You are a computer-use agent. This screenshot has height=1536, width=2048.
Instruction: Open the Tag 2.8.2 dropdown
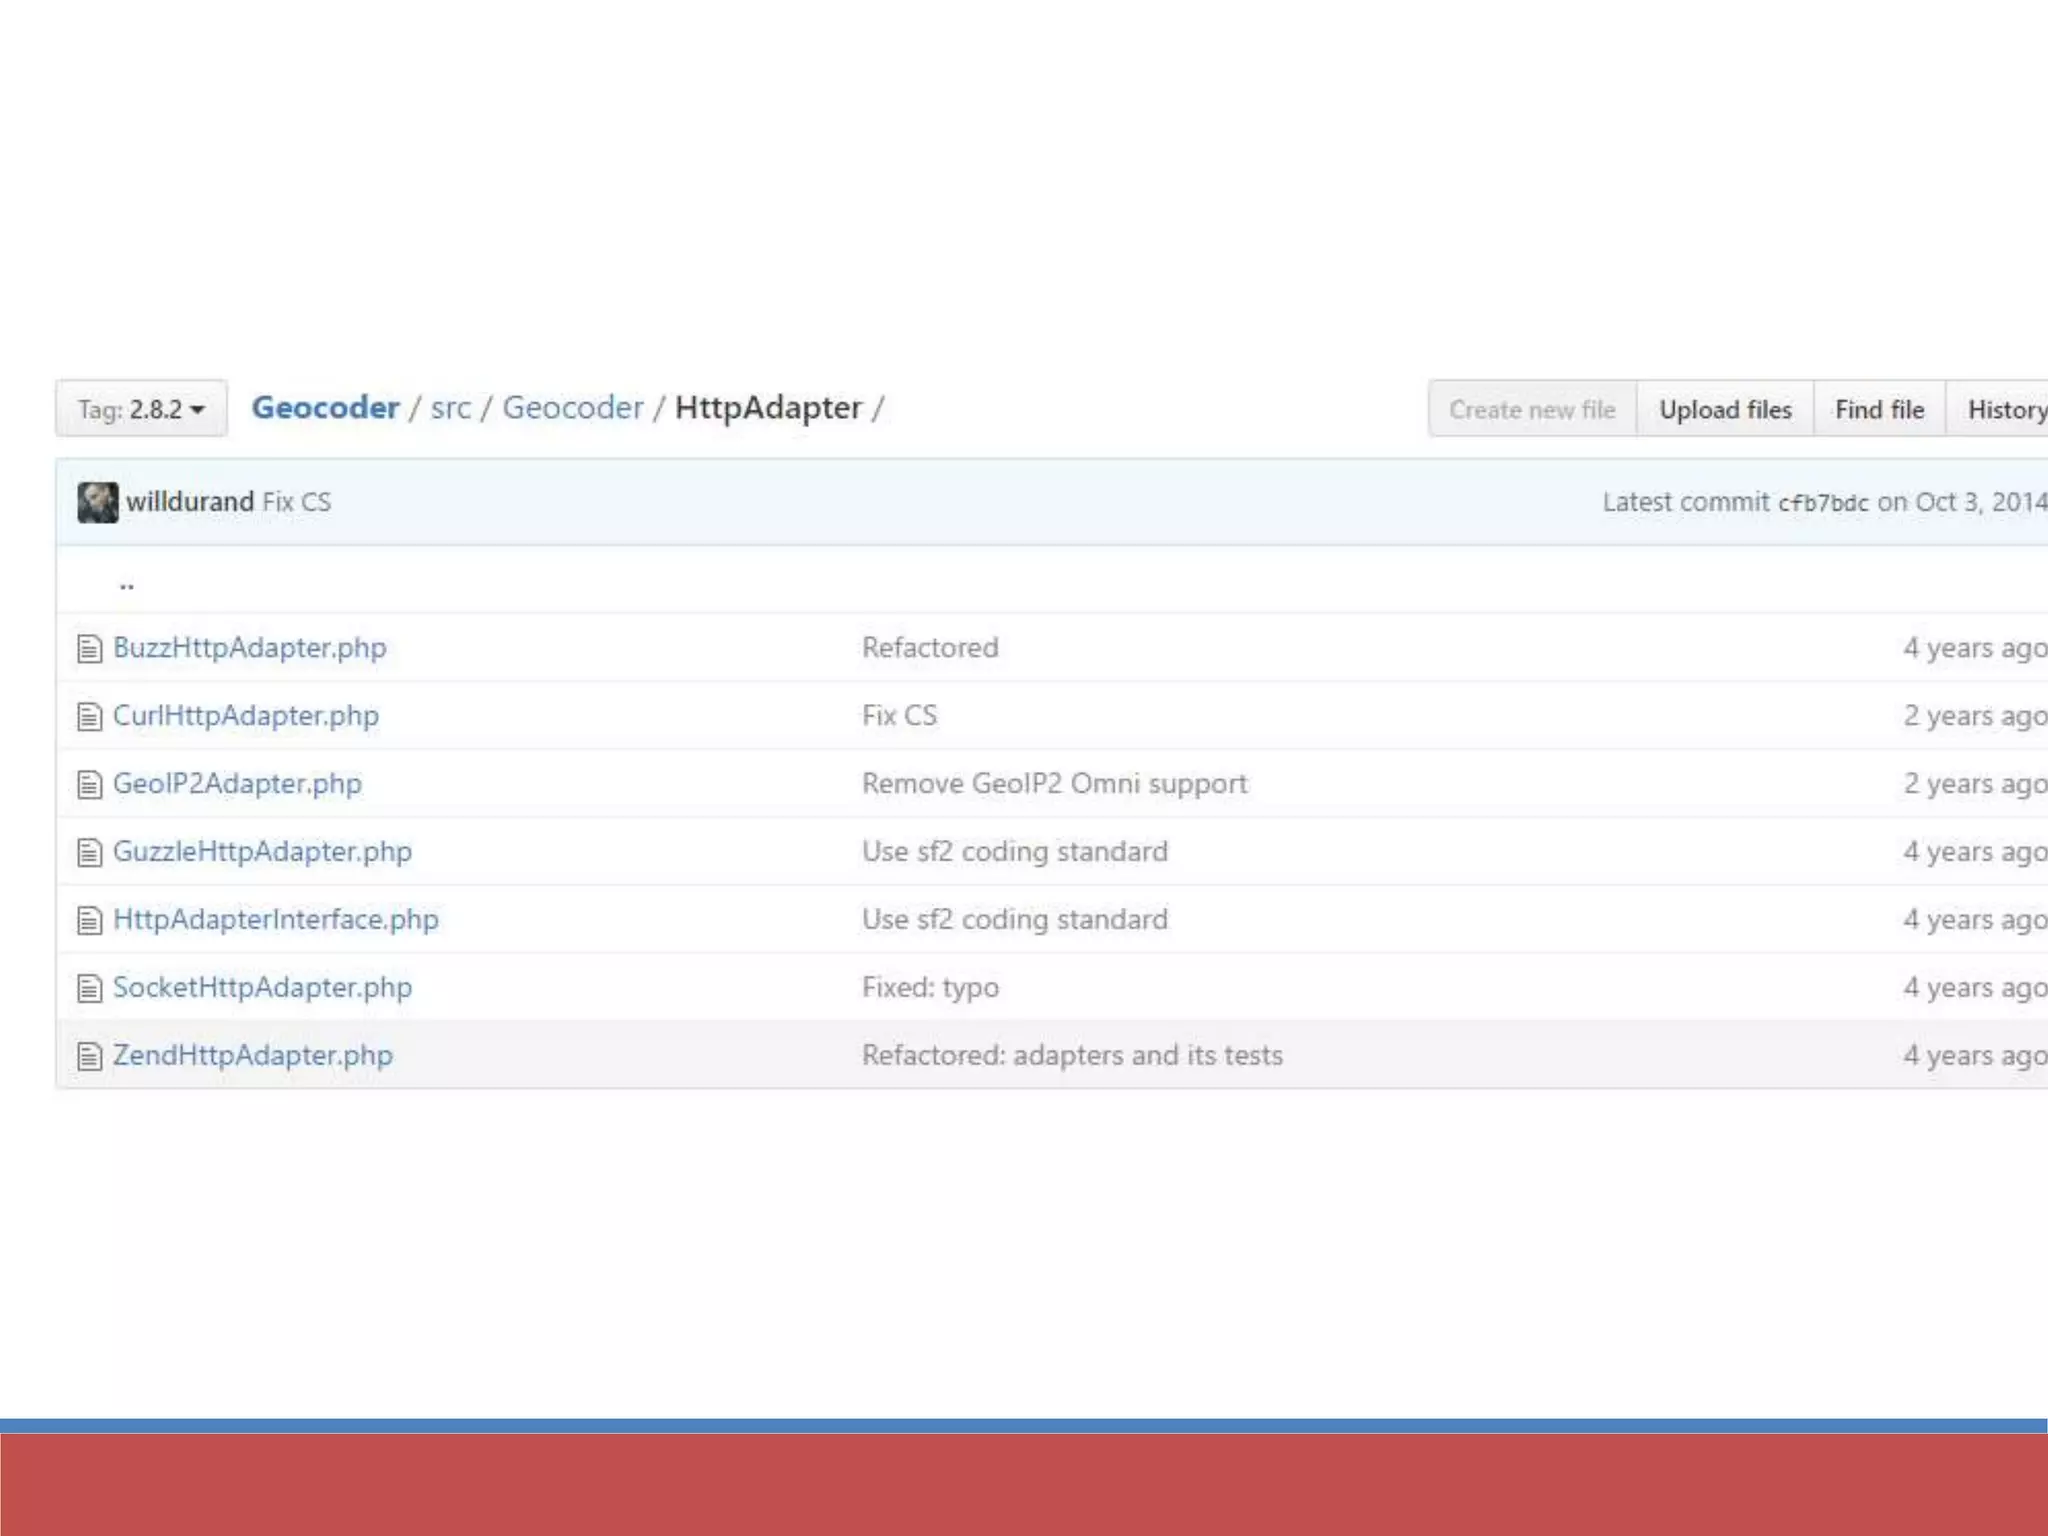tap(141, 409)
